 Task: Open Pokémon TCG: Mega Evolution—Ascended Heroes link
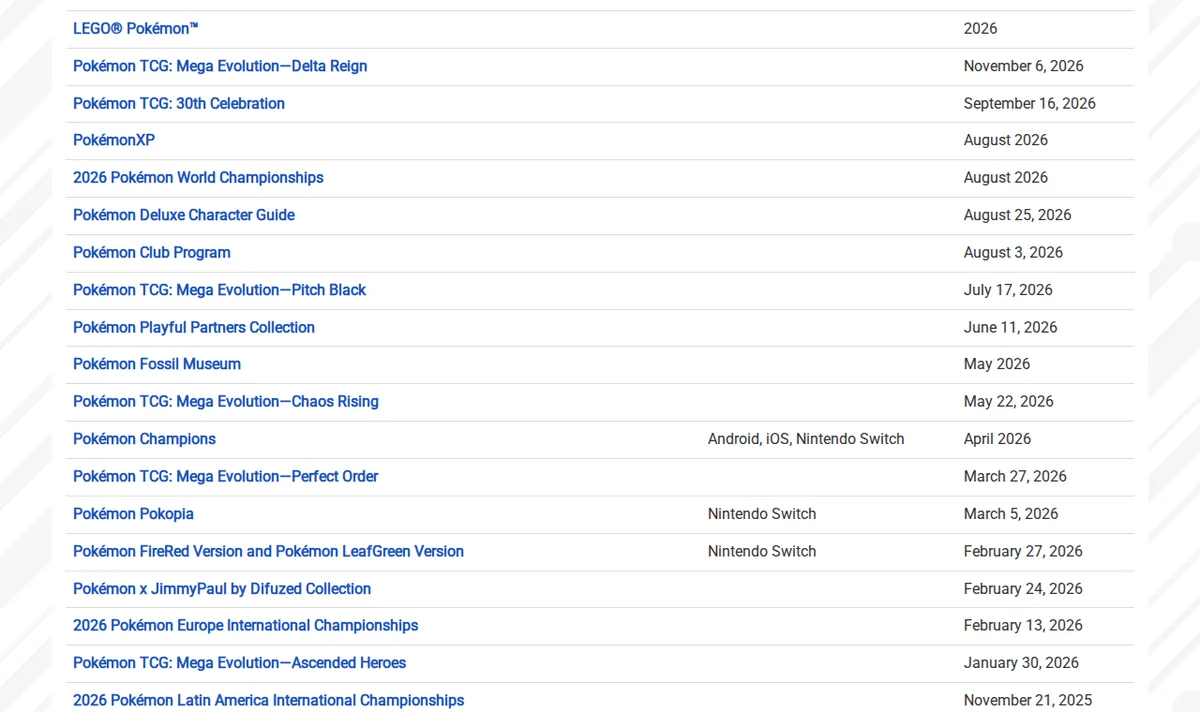[239, 663]
